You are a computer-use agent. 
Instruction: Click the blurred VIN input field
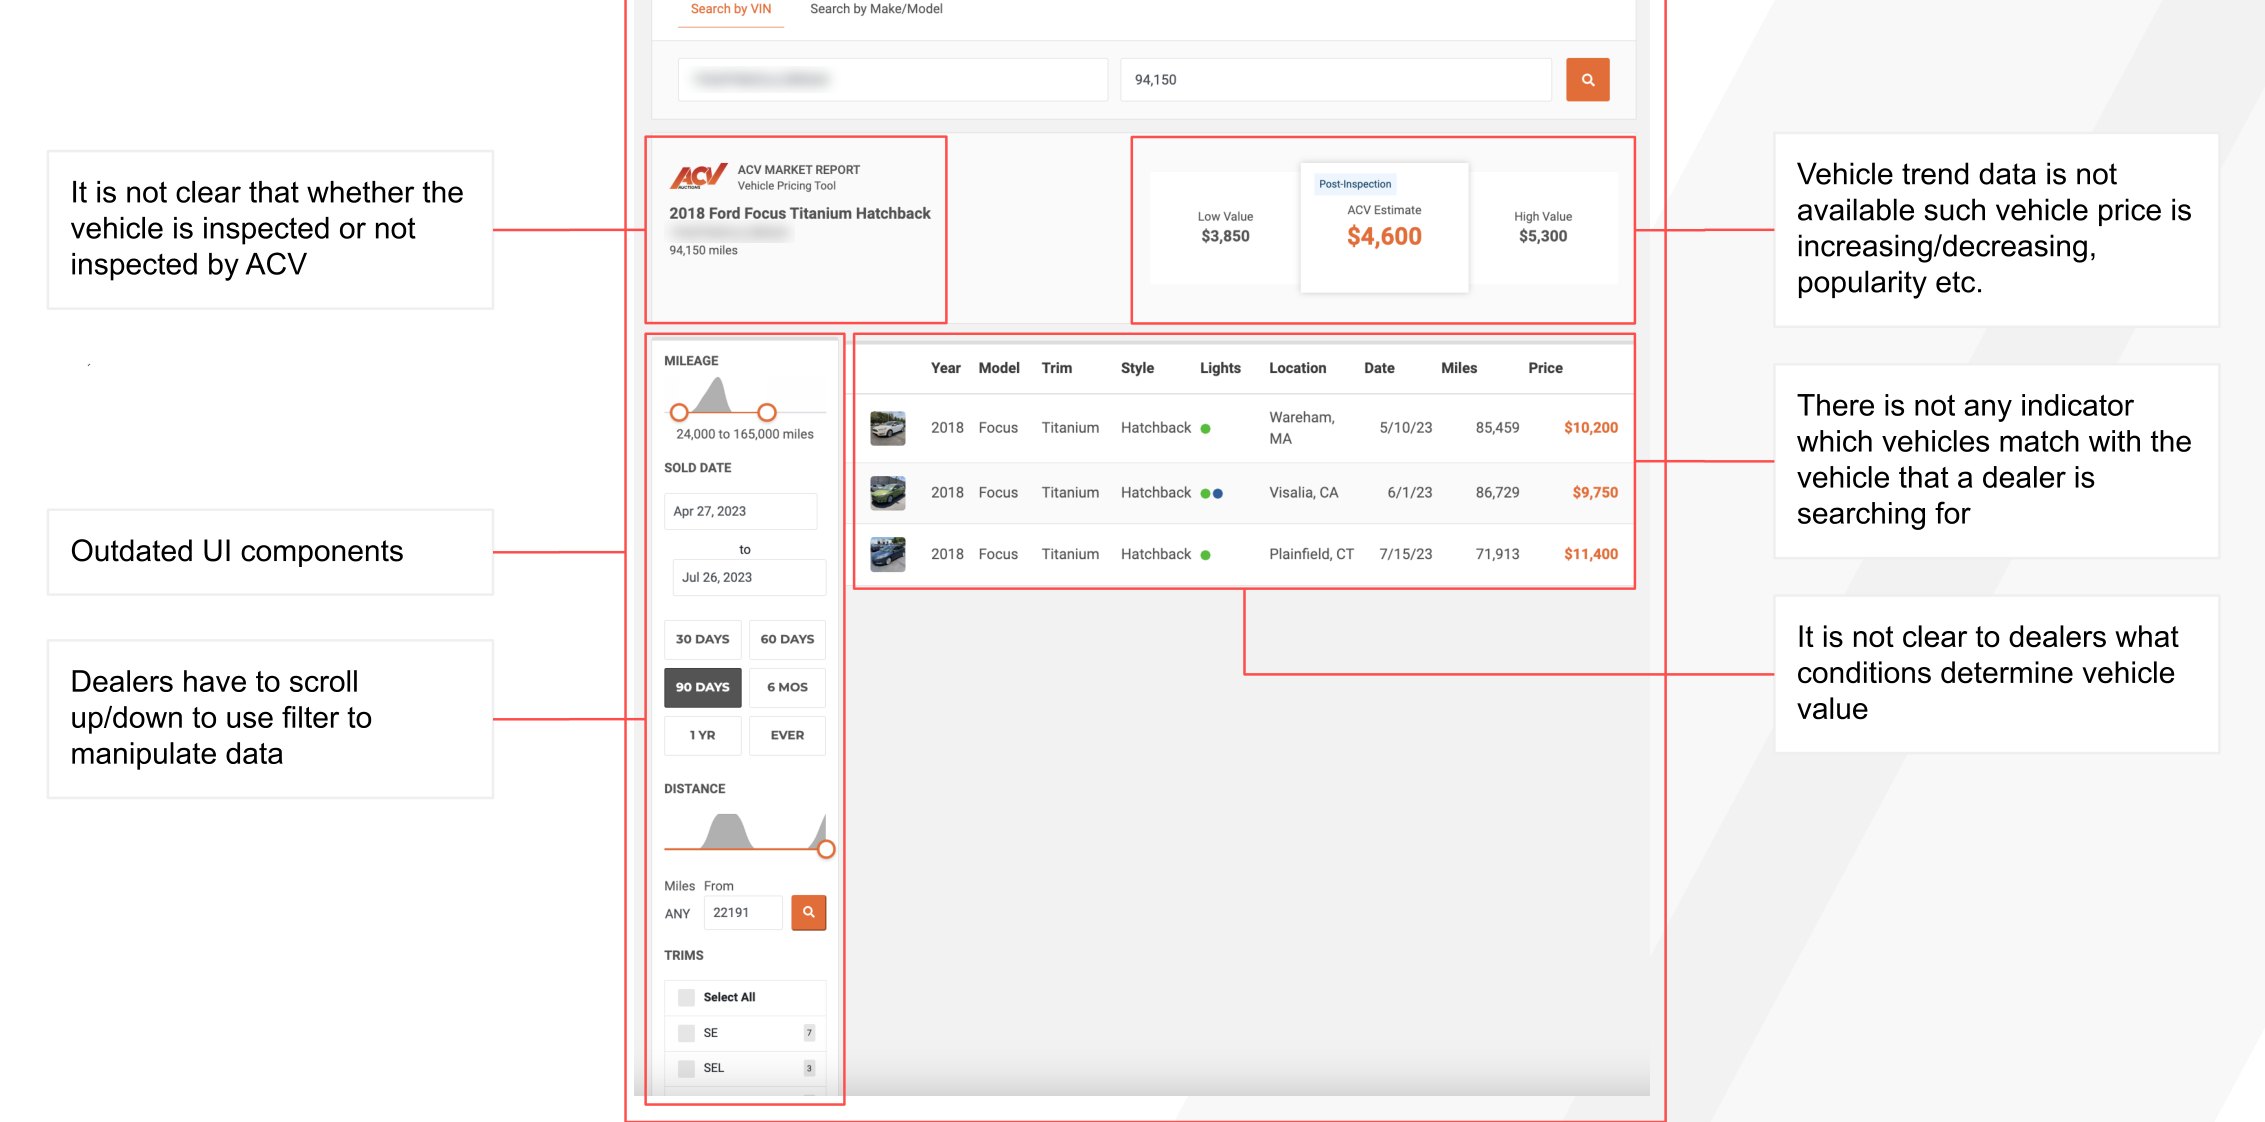893,80
